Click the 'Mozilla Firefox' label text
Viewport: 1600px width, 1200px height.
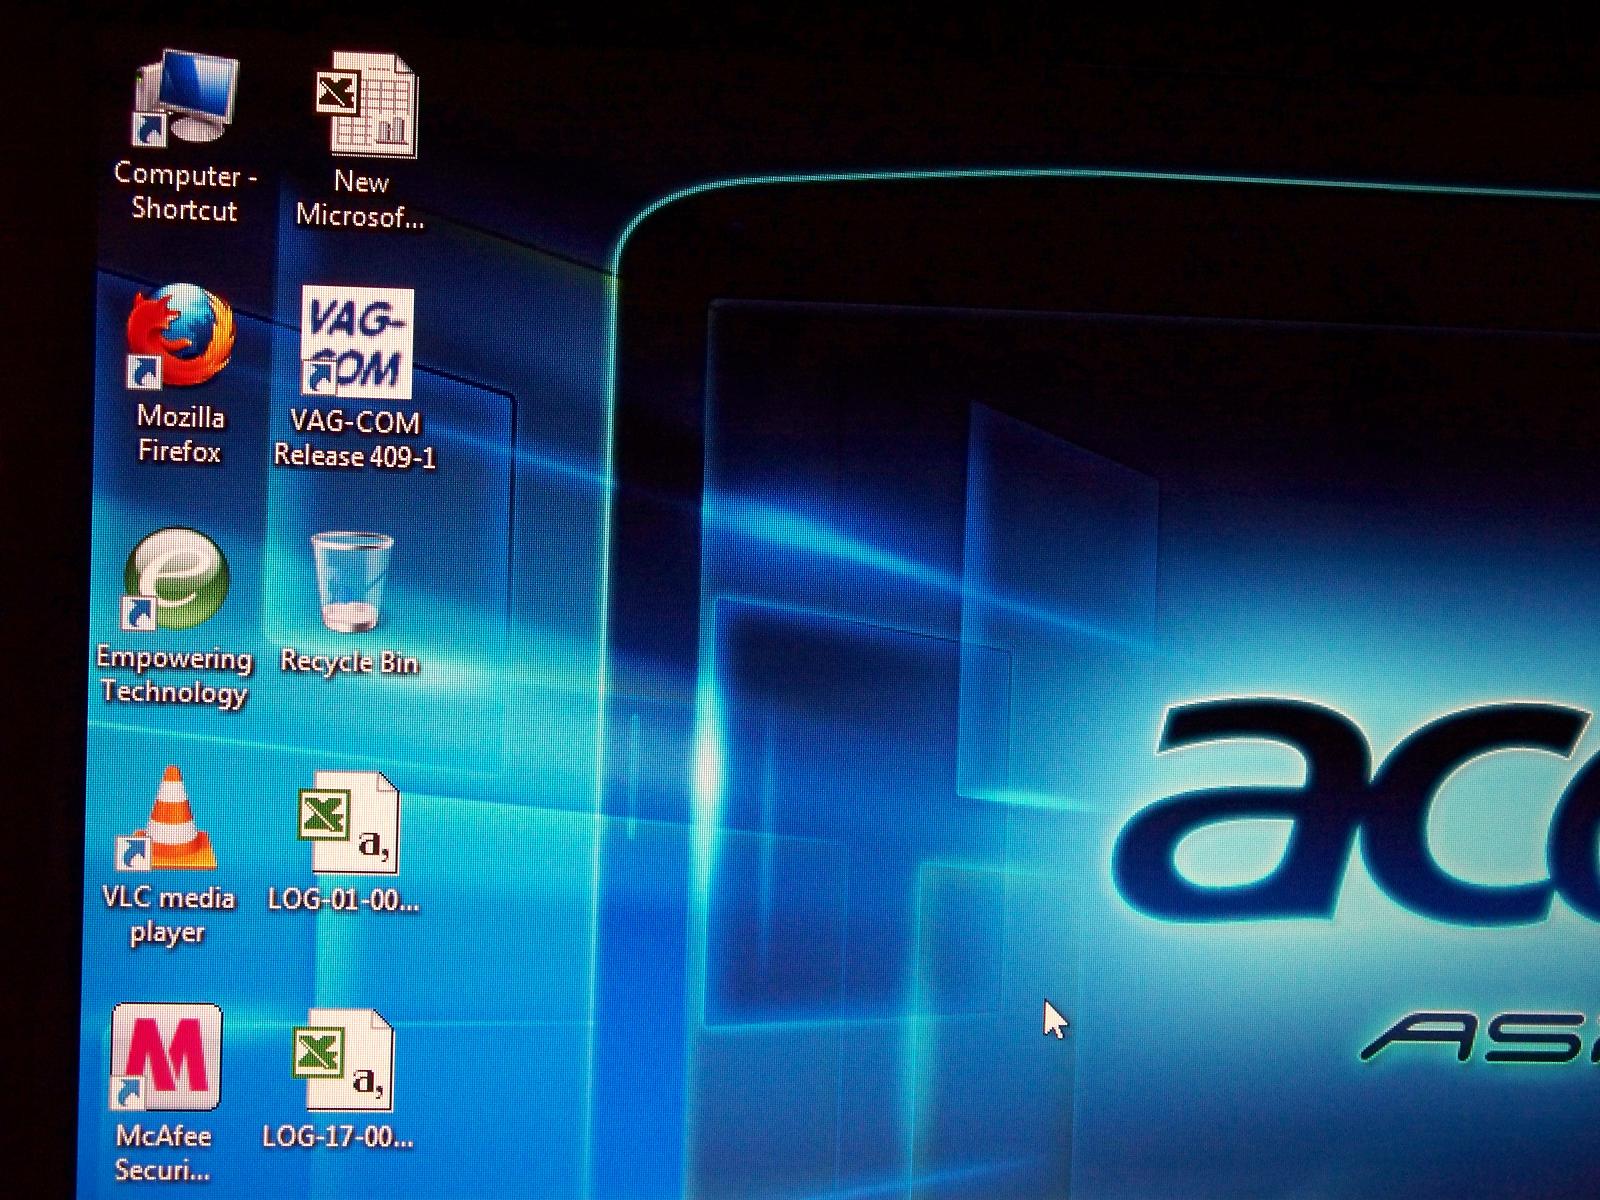(180, 433)
